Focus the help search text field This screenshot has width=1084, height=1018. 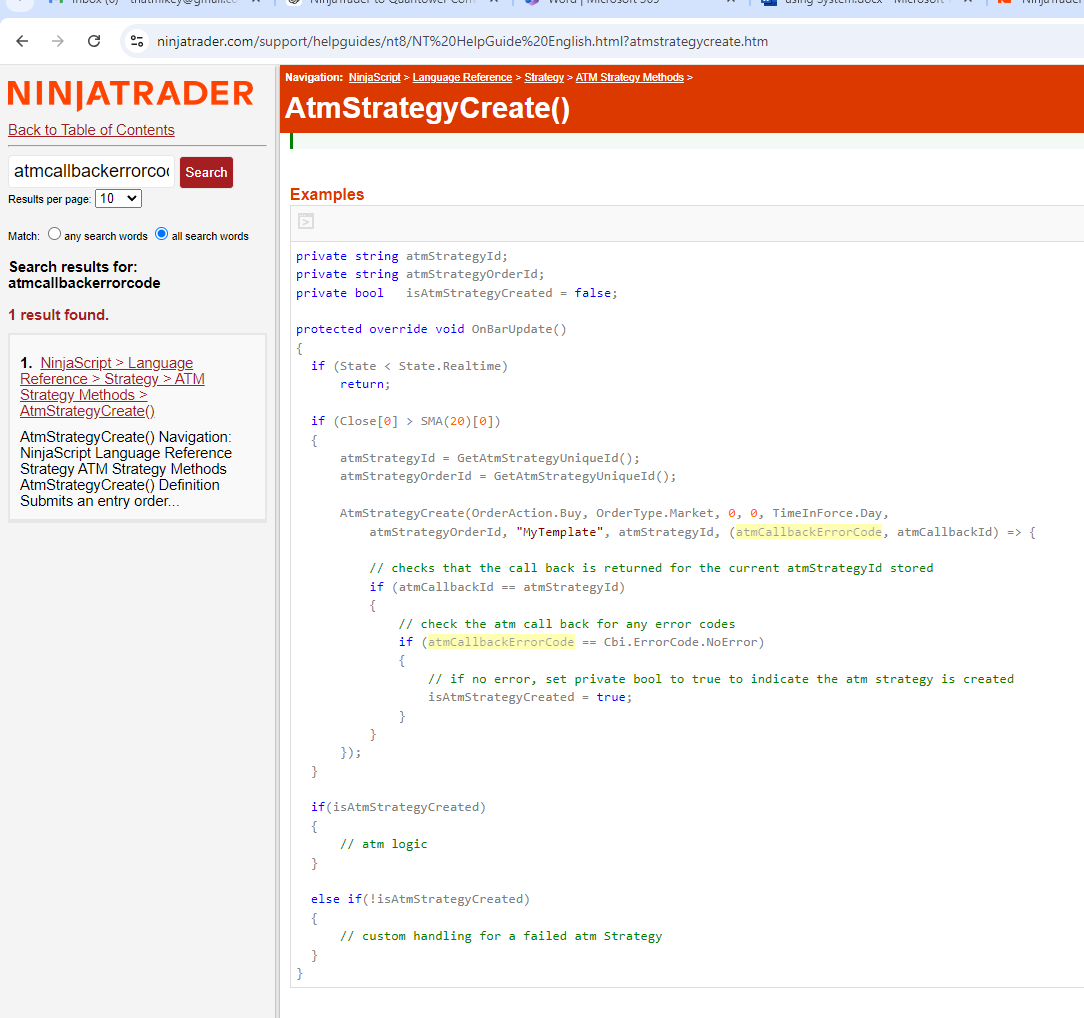click(91, 171)
